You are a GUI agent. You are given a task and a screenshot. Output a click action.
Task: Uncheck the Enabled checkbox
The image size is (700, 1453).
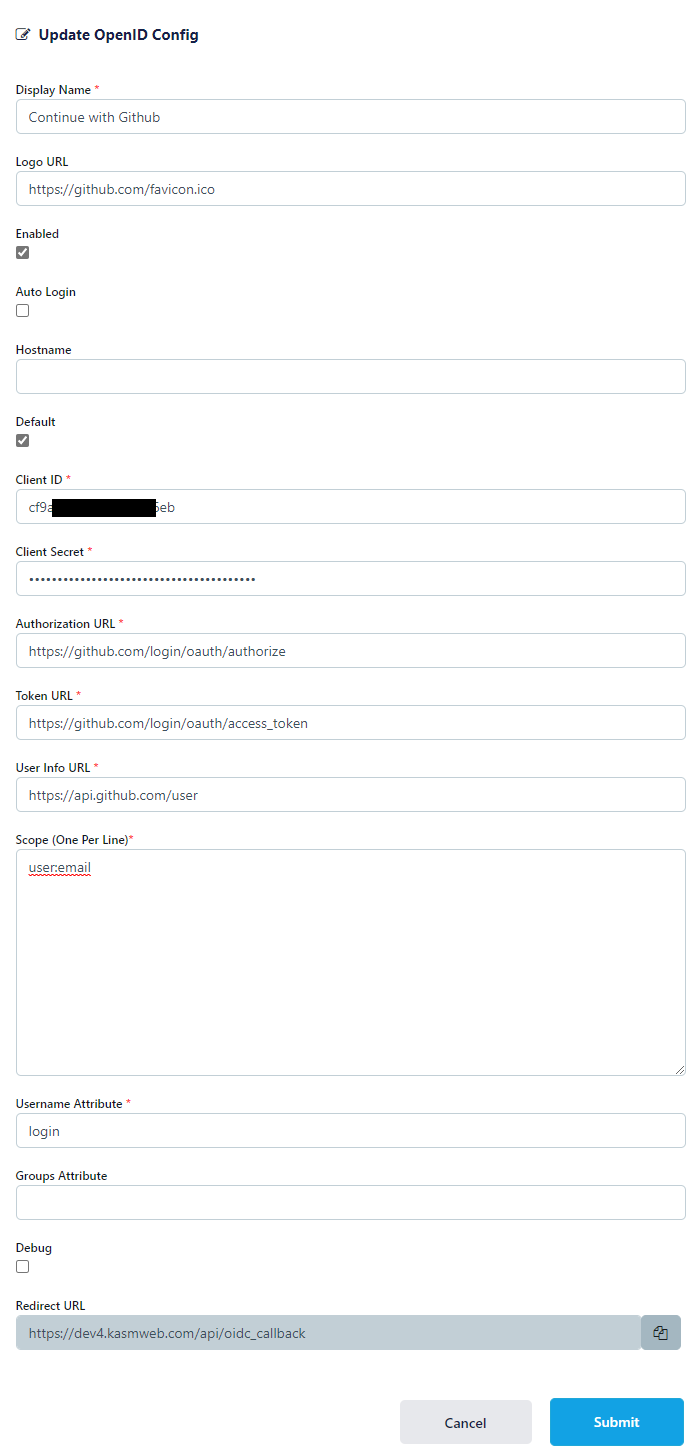[23, 253]
